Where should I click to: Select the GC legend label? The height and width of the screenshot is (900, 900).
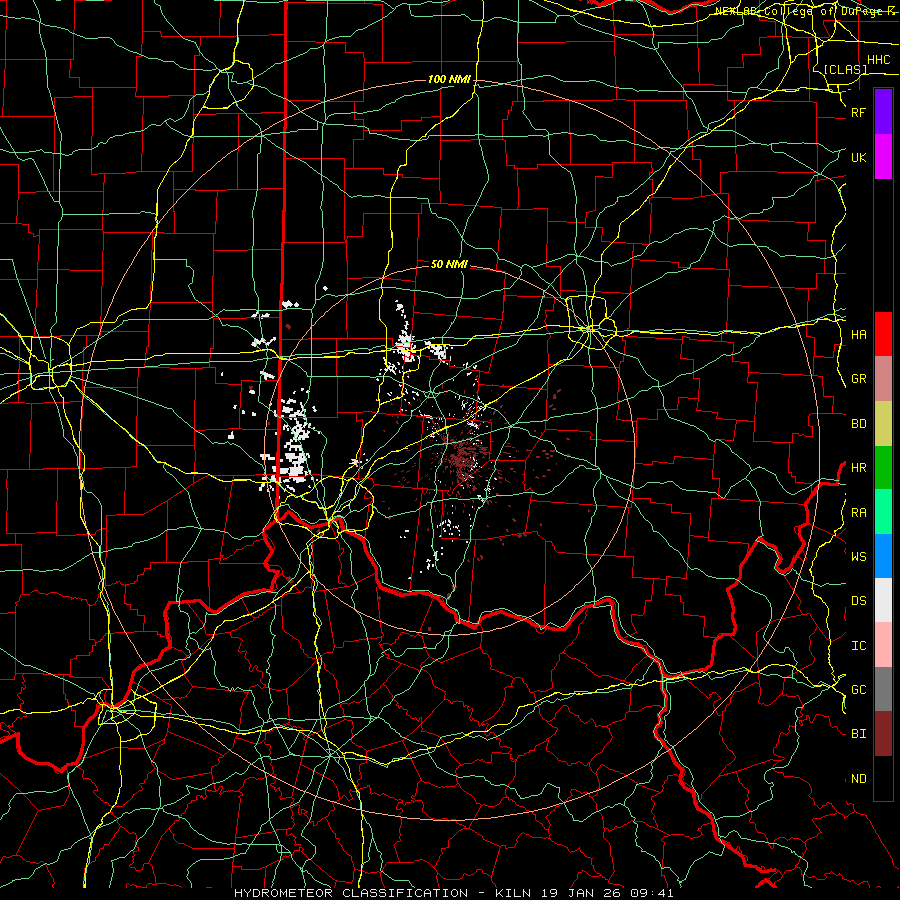(858, 690)
